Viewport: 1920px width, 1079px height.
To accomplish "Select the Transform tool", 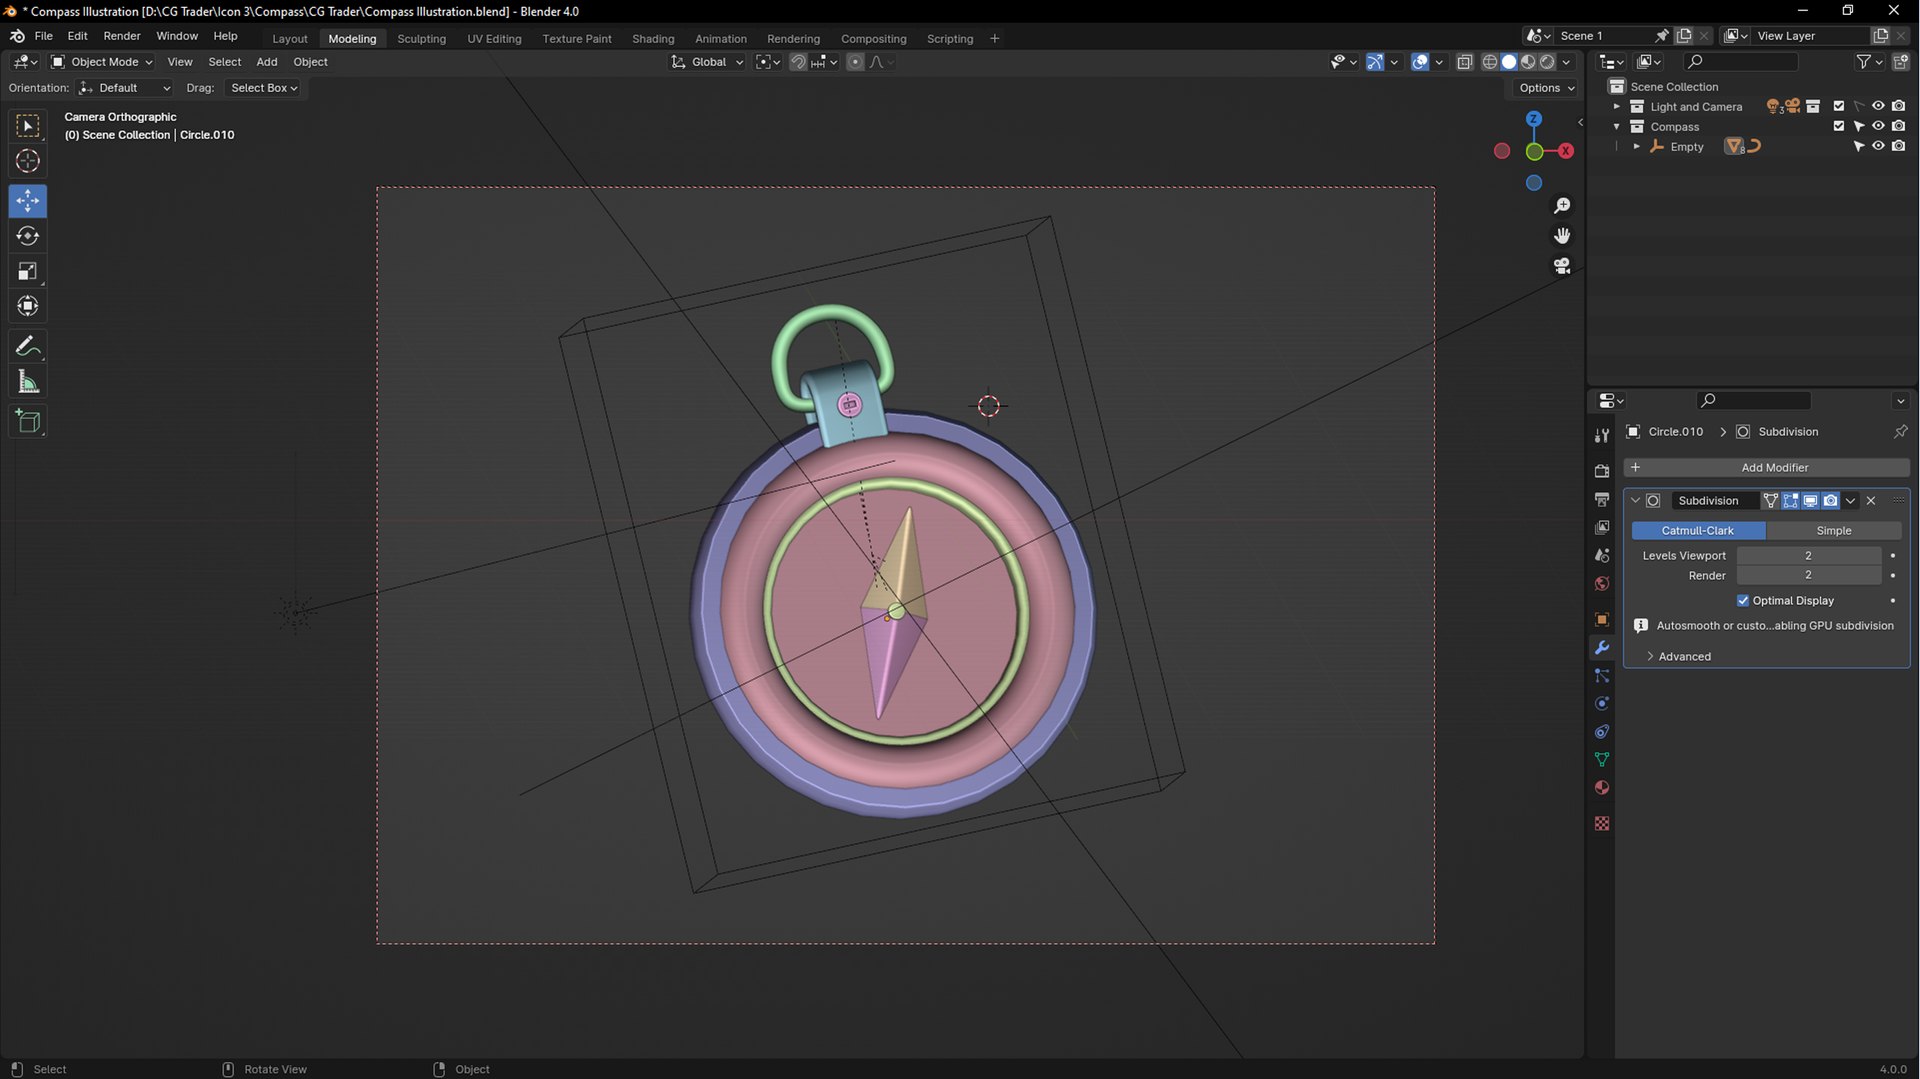I will click(x=28, y=306).
